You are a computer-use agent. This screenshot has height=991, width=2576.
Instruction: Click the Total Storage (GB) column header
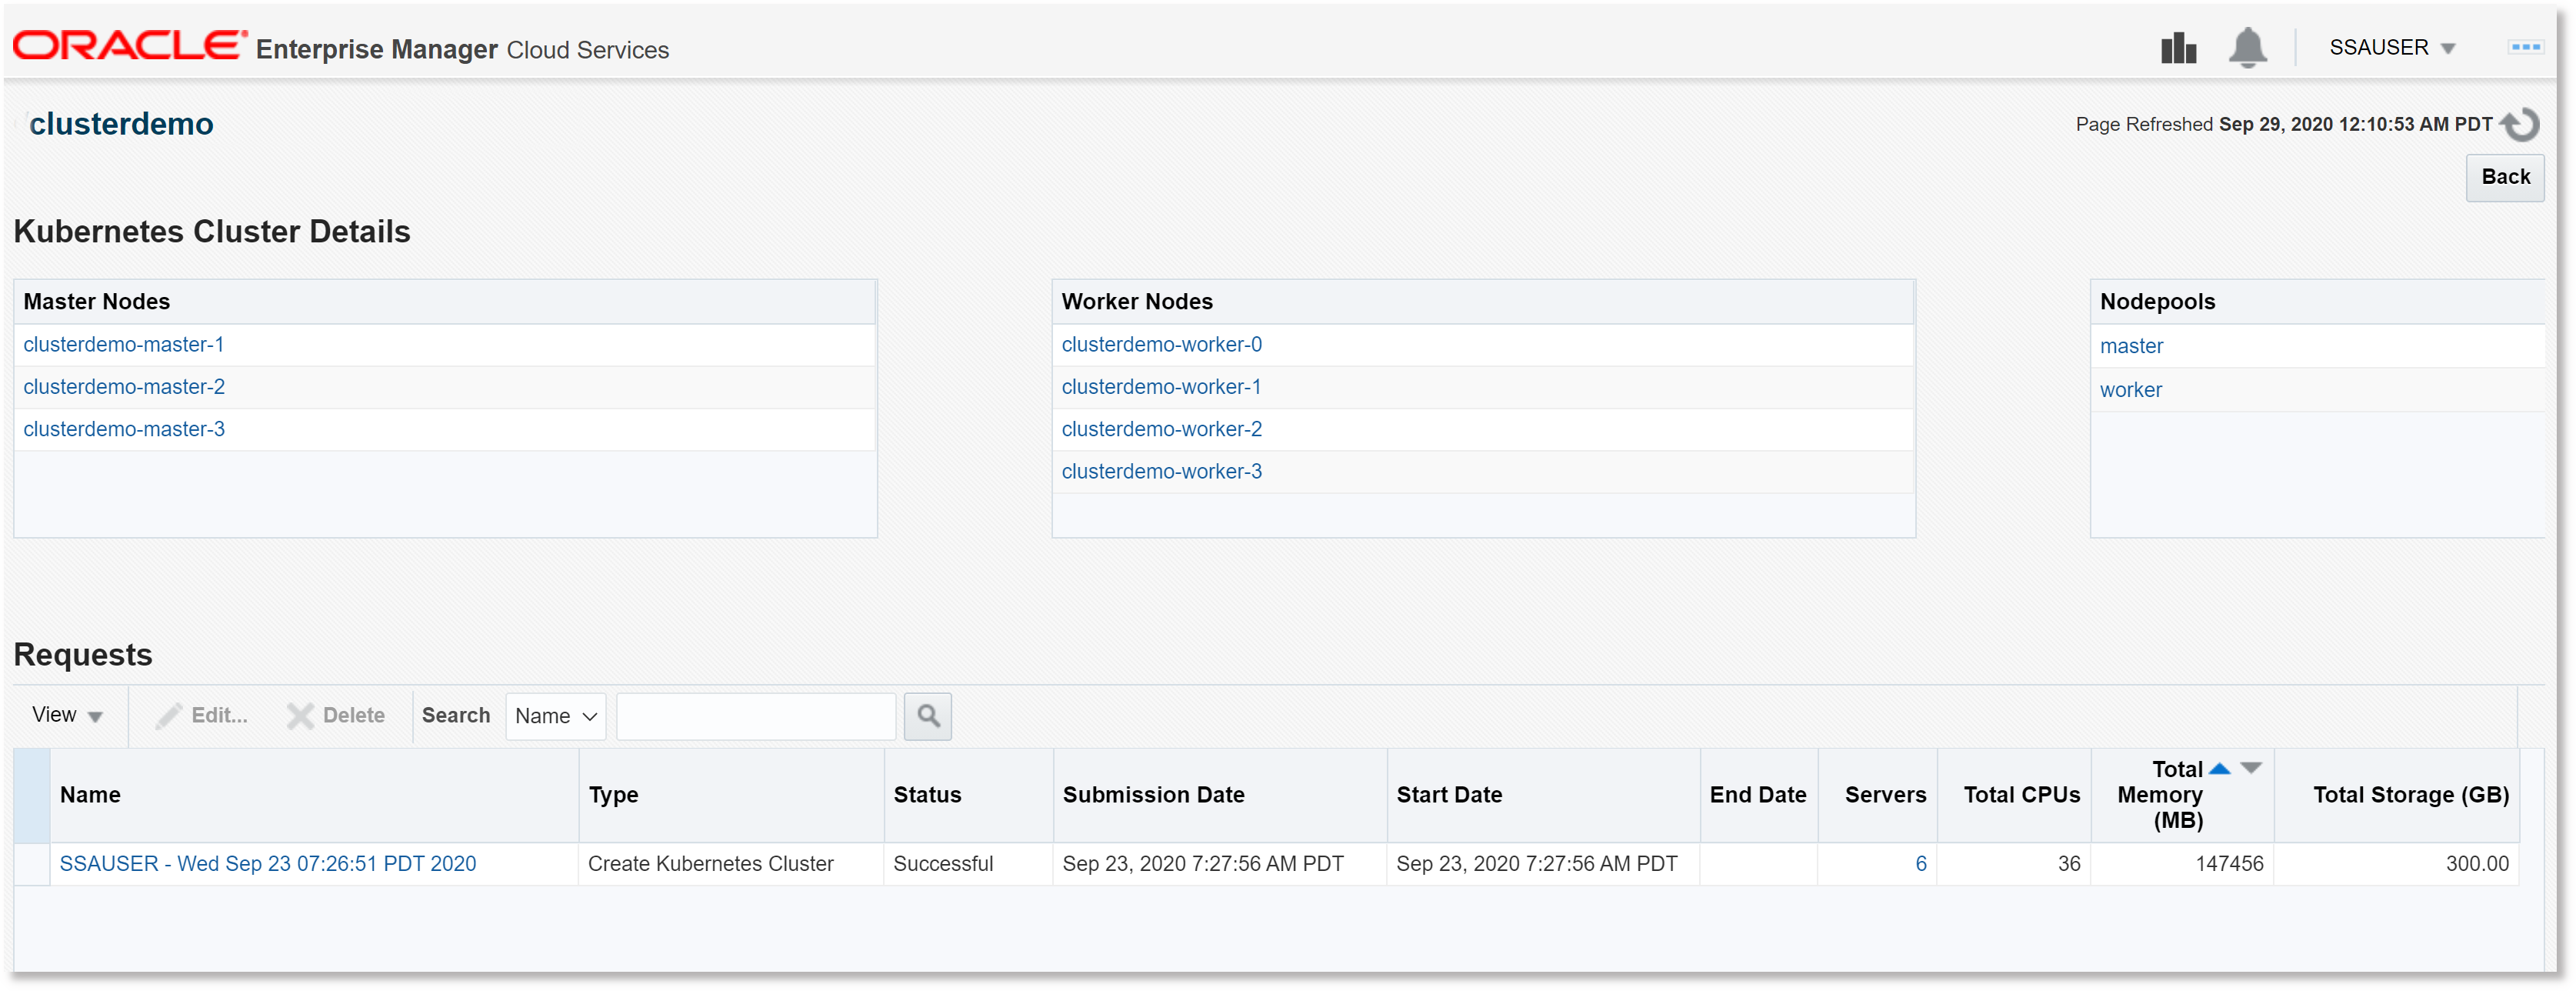2396,795
